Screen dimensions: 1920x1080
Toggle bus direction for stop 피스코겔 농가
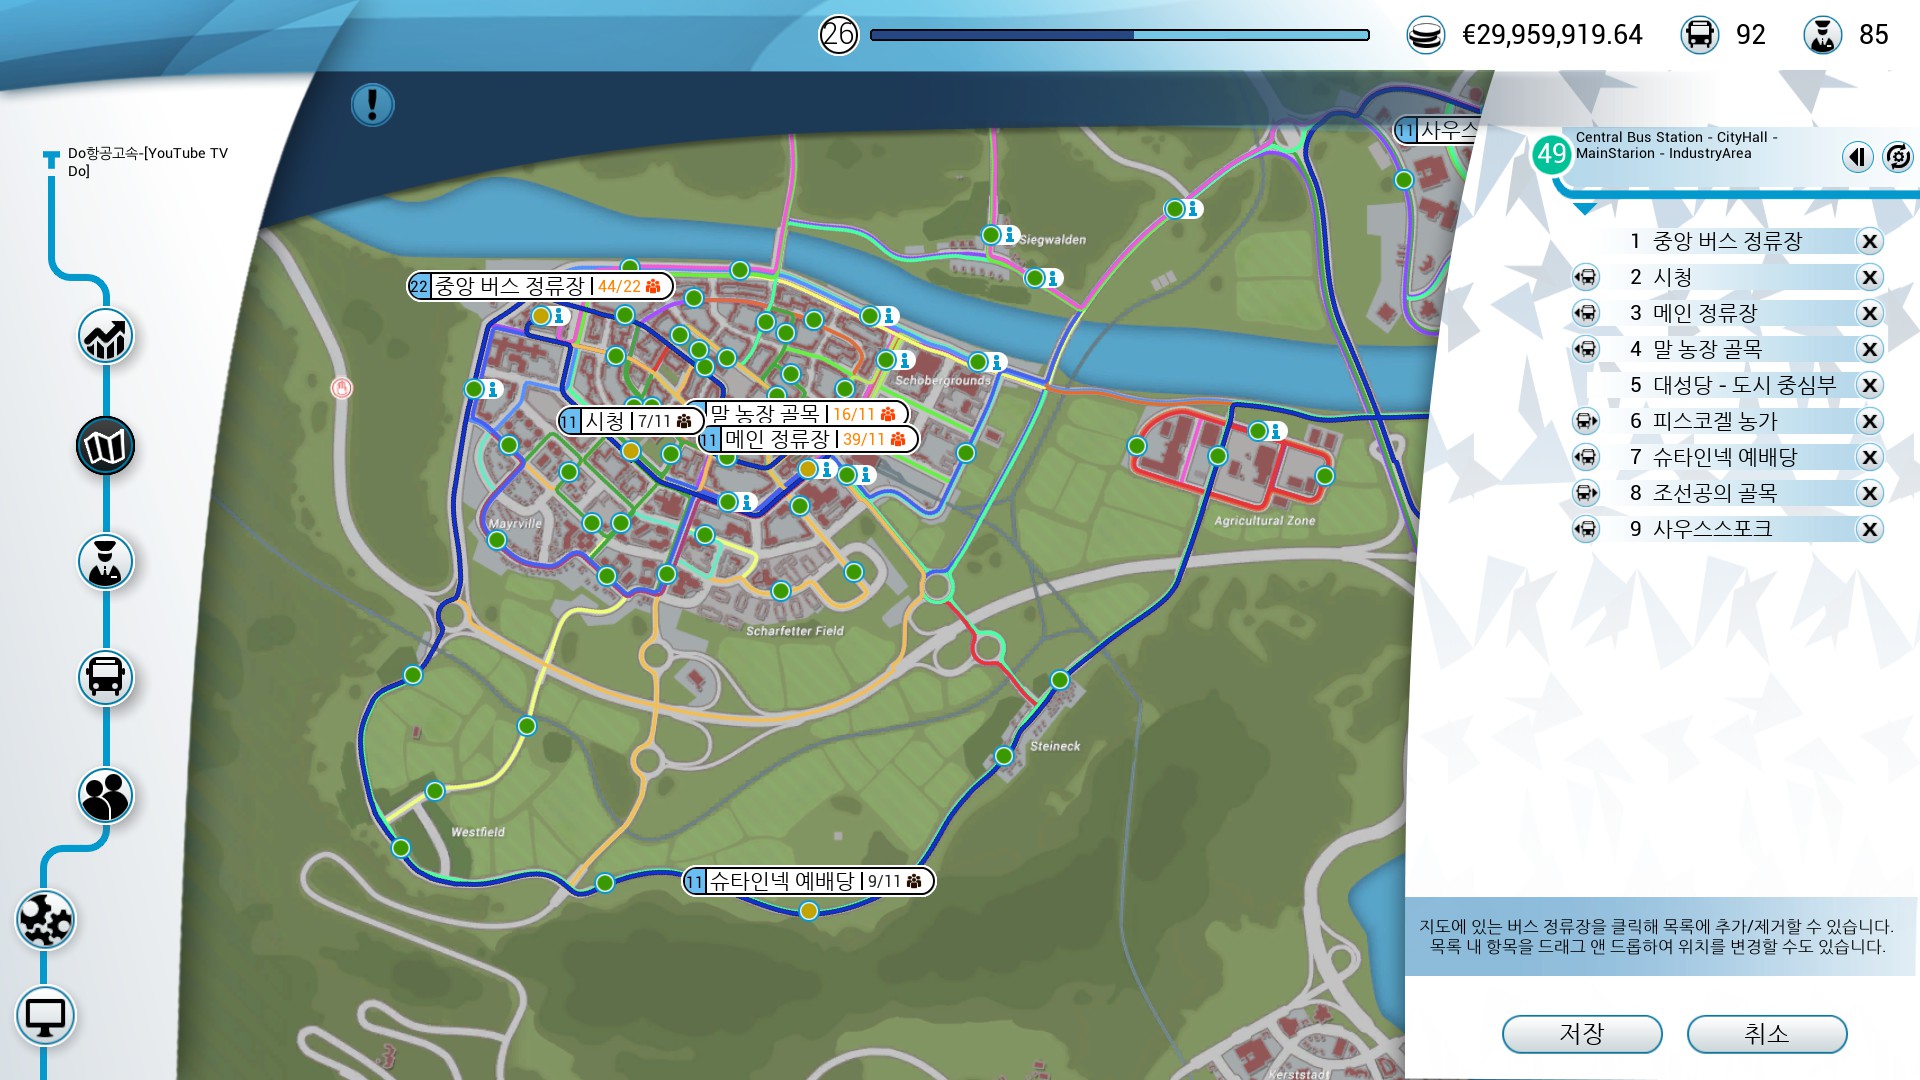[x=1586, y=421]
